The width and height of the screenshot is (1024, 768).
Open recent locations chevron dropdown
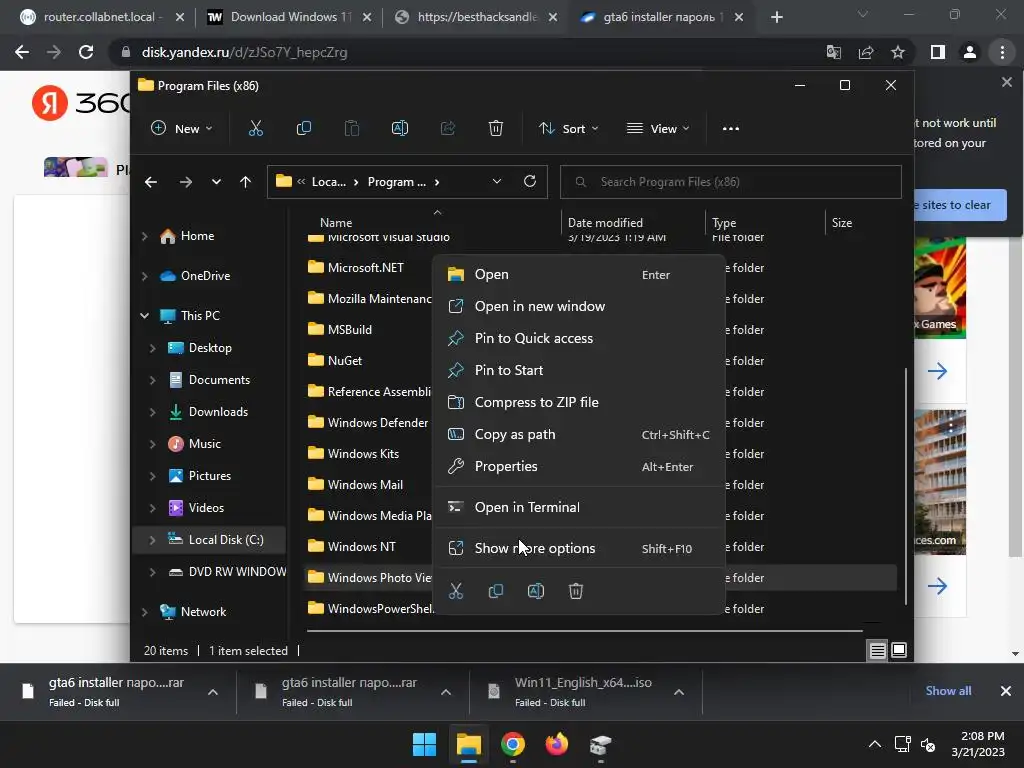216,182
